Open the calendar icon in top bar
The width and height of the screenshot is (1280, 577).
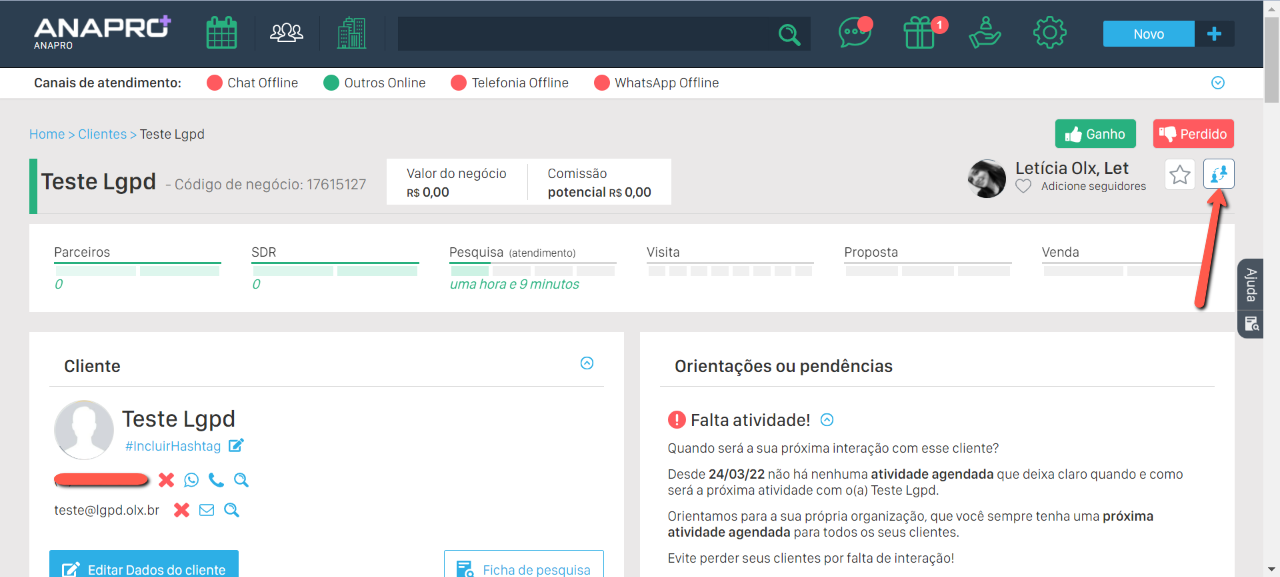point(221,33)
